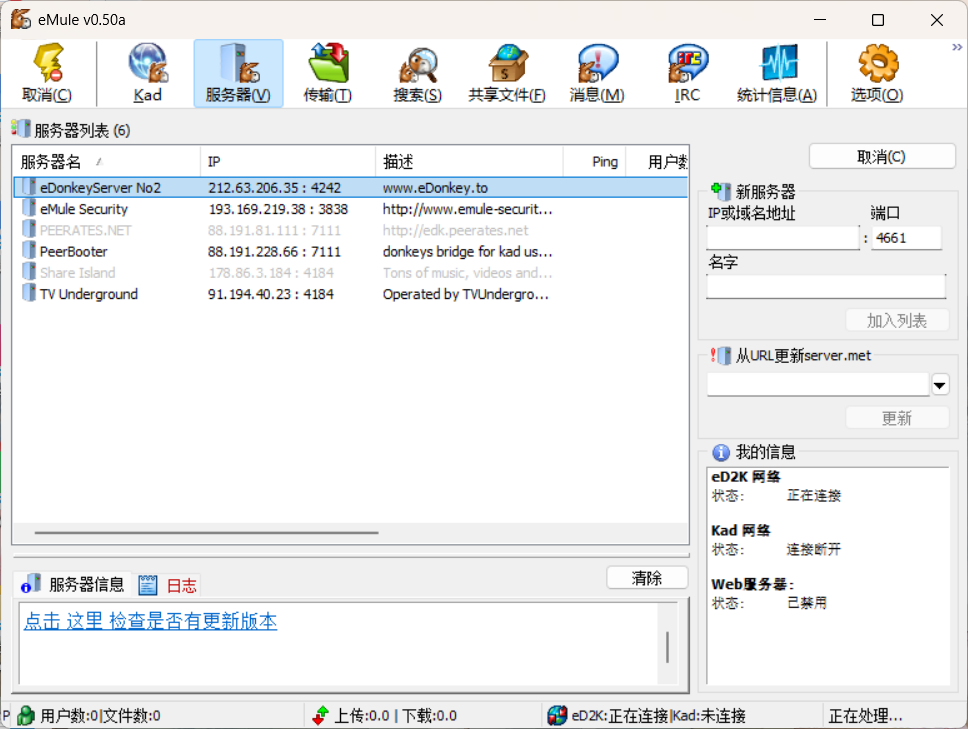This screenshot has height=729, width=968.
Task: Click the 正在处理... status entry
Action: [866, 715]
